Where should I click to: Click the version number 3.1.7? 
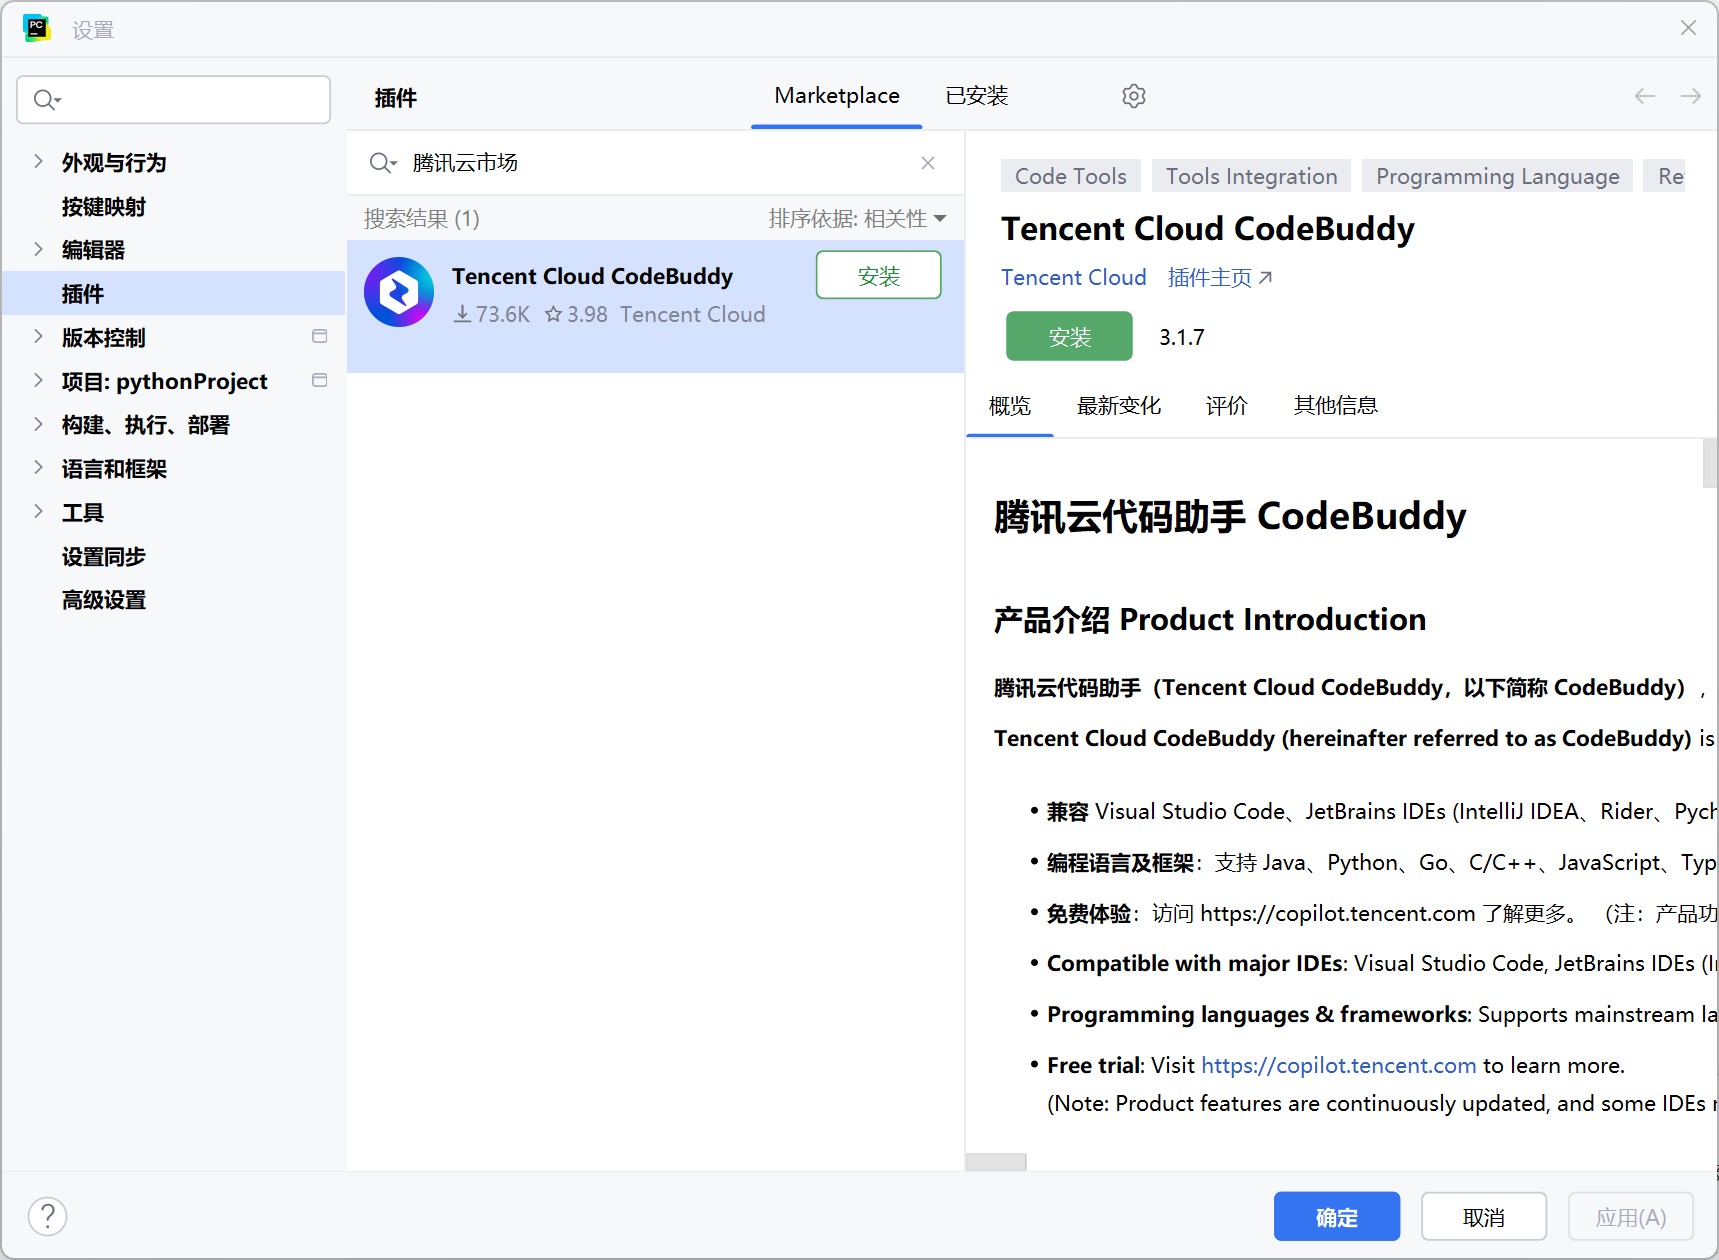click(1182, 337)
